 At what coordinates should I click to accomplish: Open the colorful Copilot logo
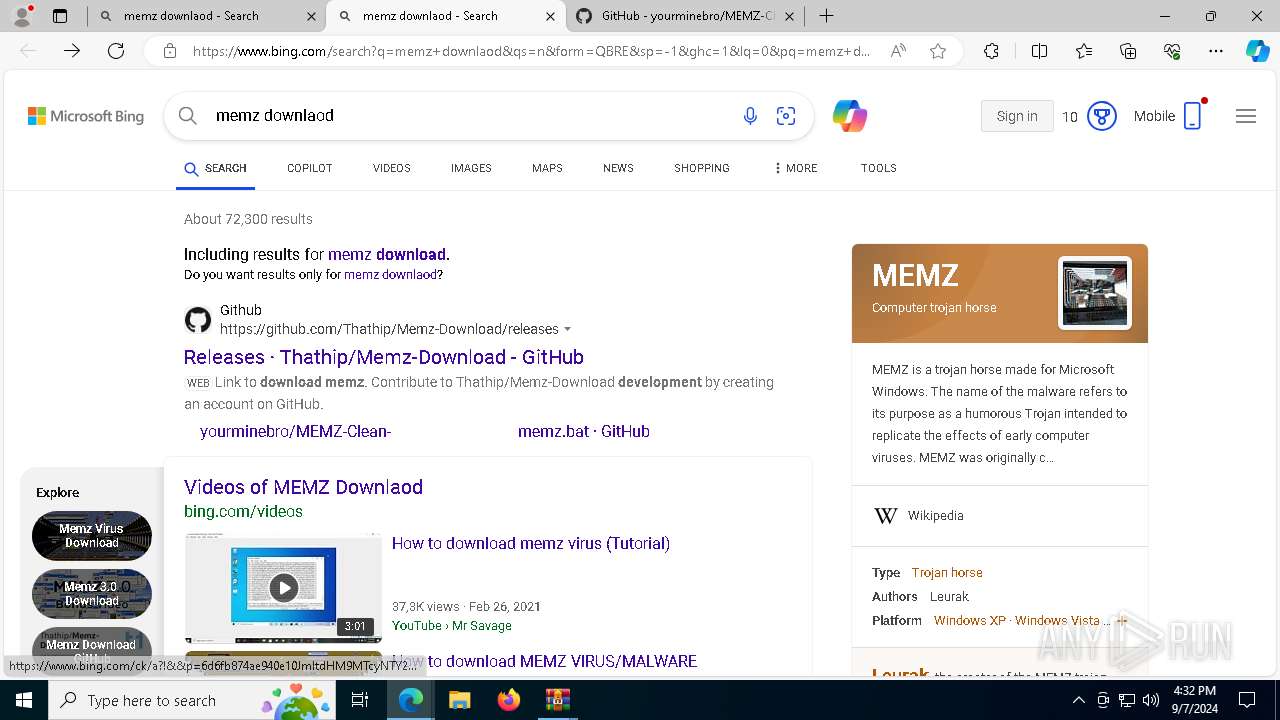click(x=850, y=116)
